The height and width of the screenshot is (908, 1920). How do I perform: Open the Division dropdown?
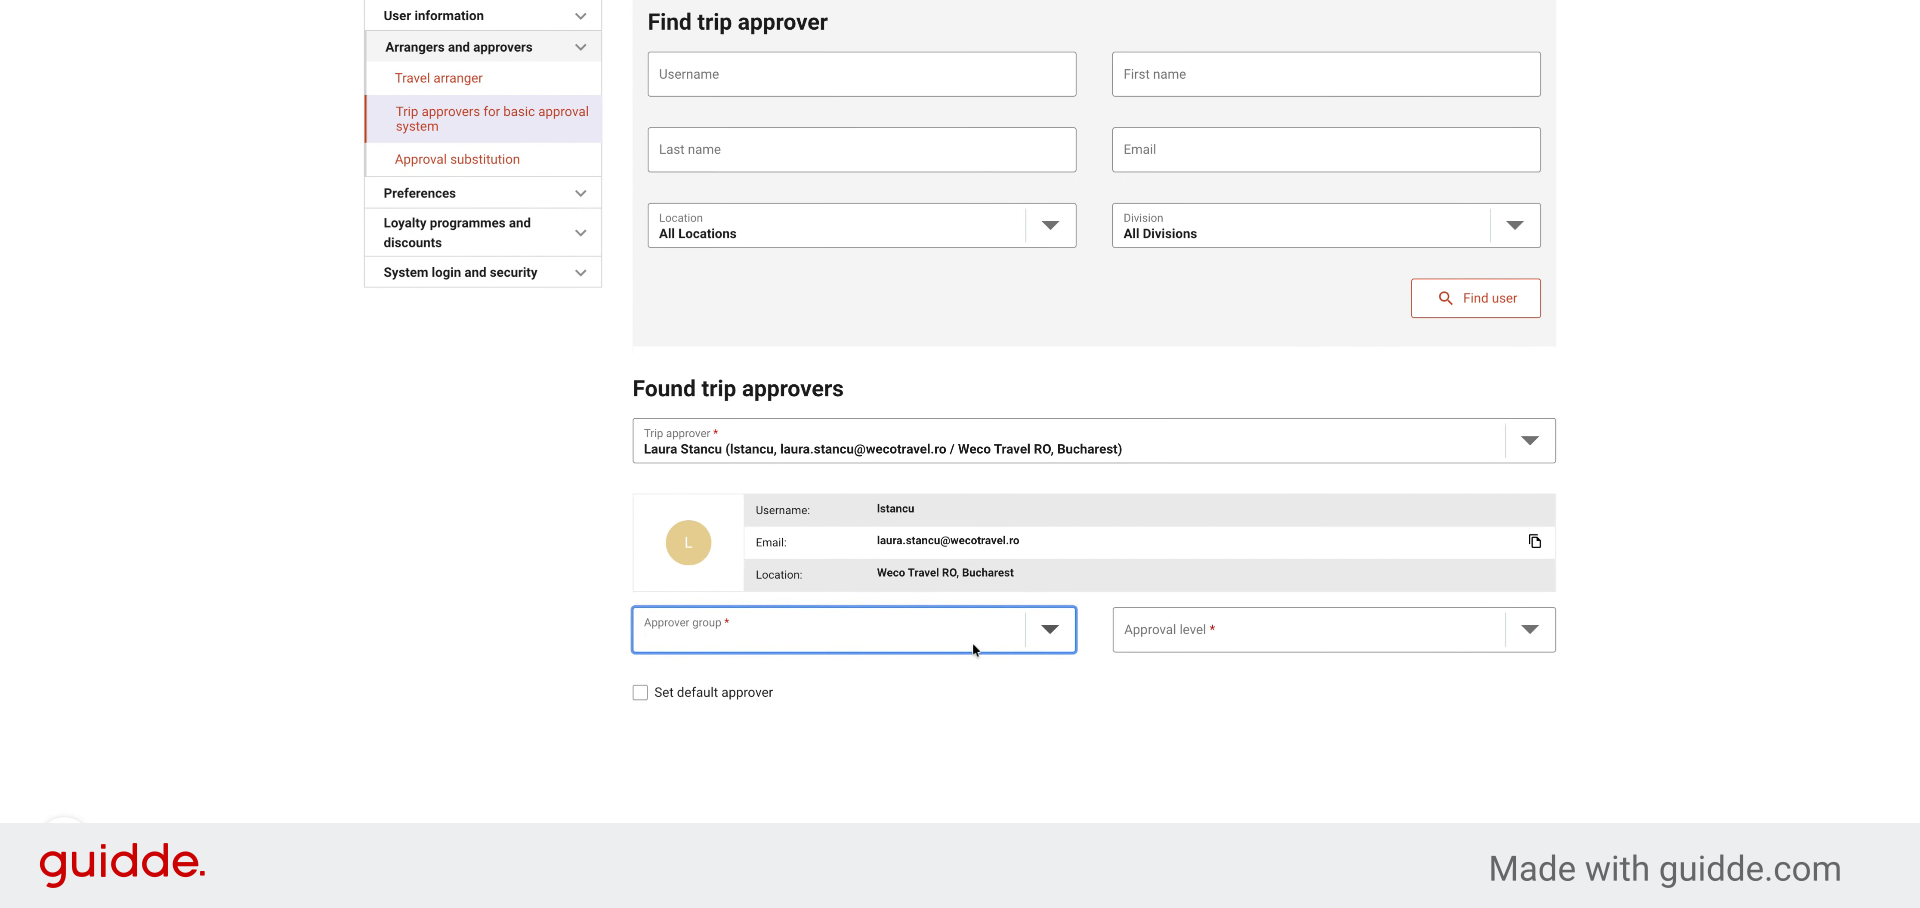tap(1326, 226)
